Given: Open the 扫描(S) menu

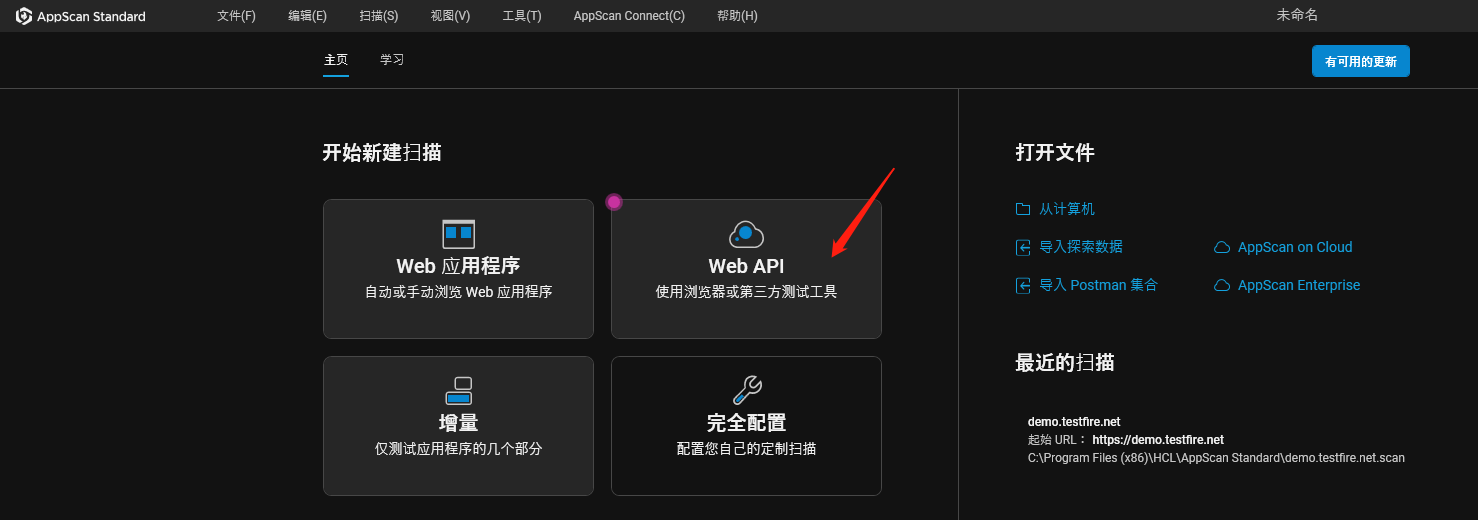Looking at the screenshot, I should (378, 16).
